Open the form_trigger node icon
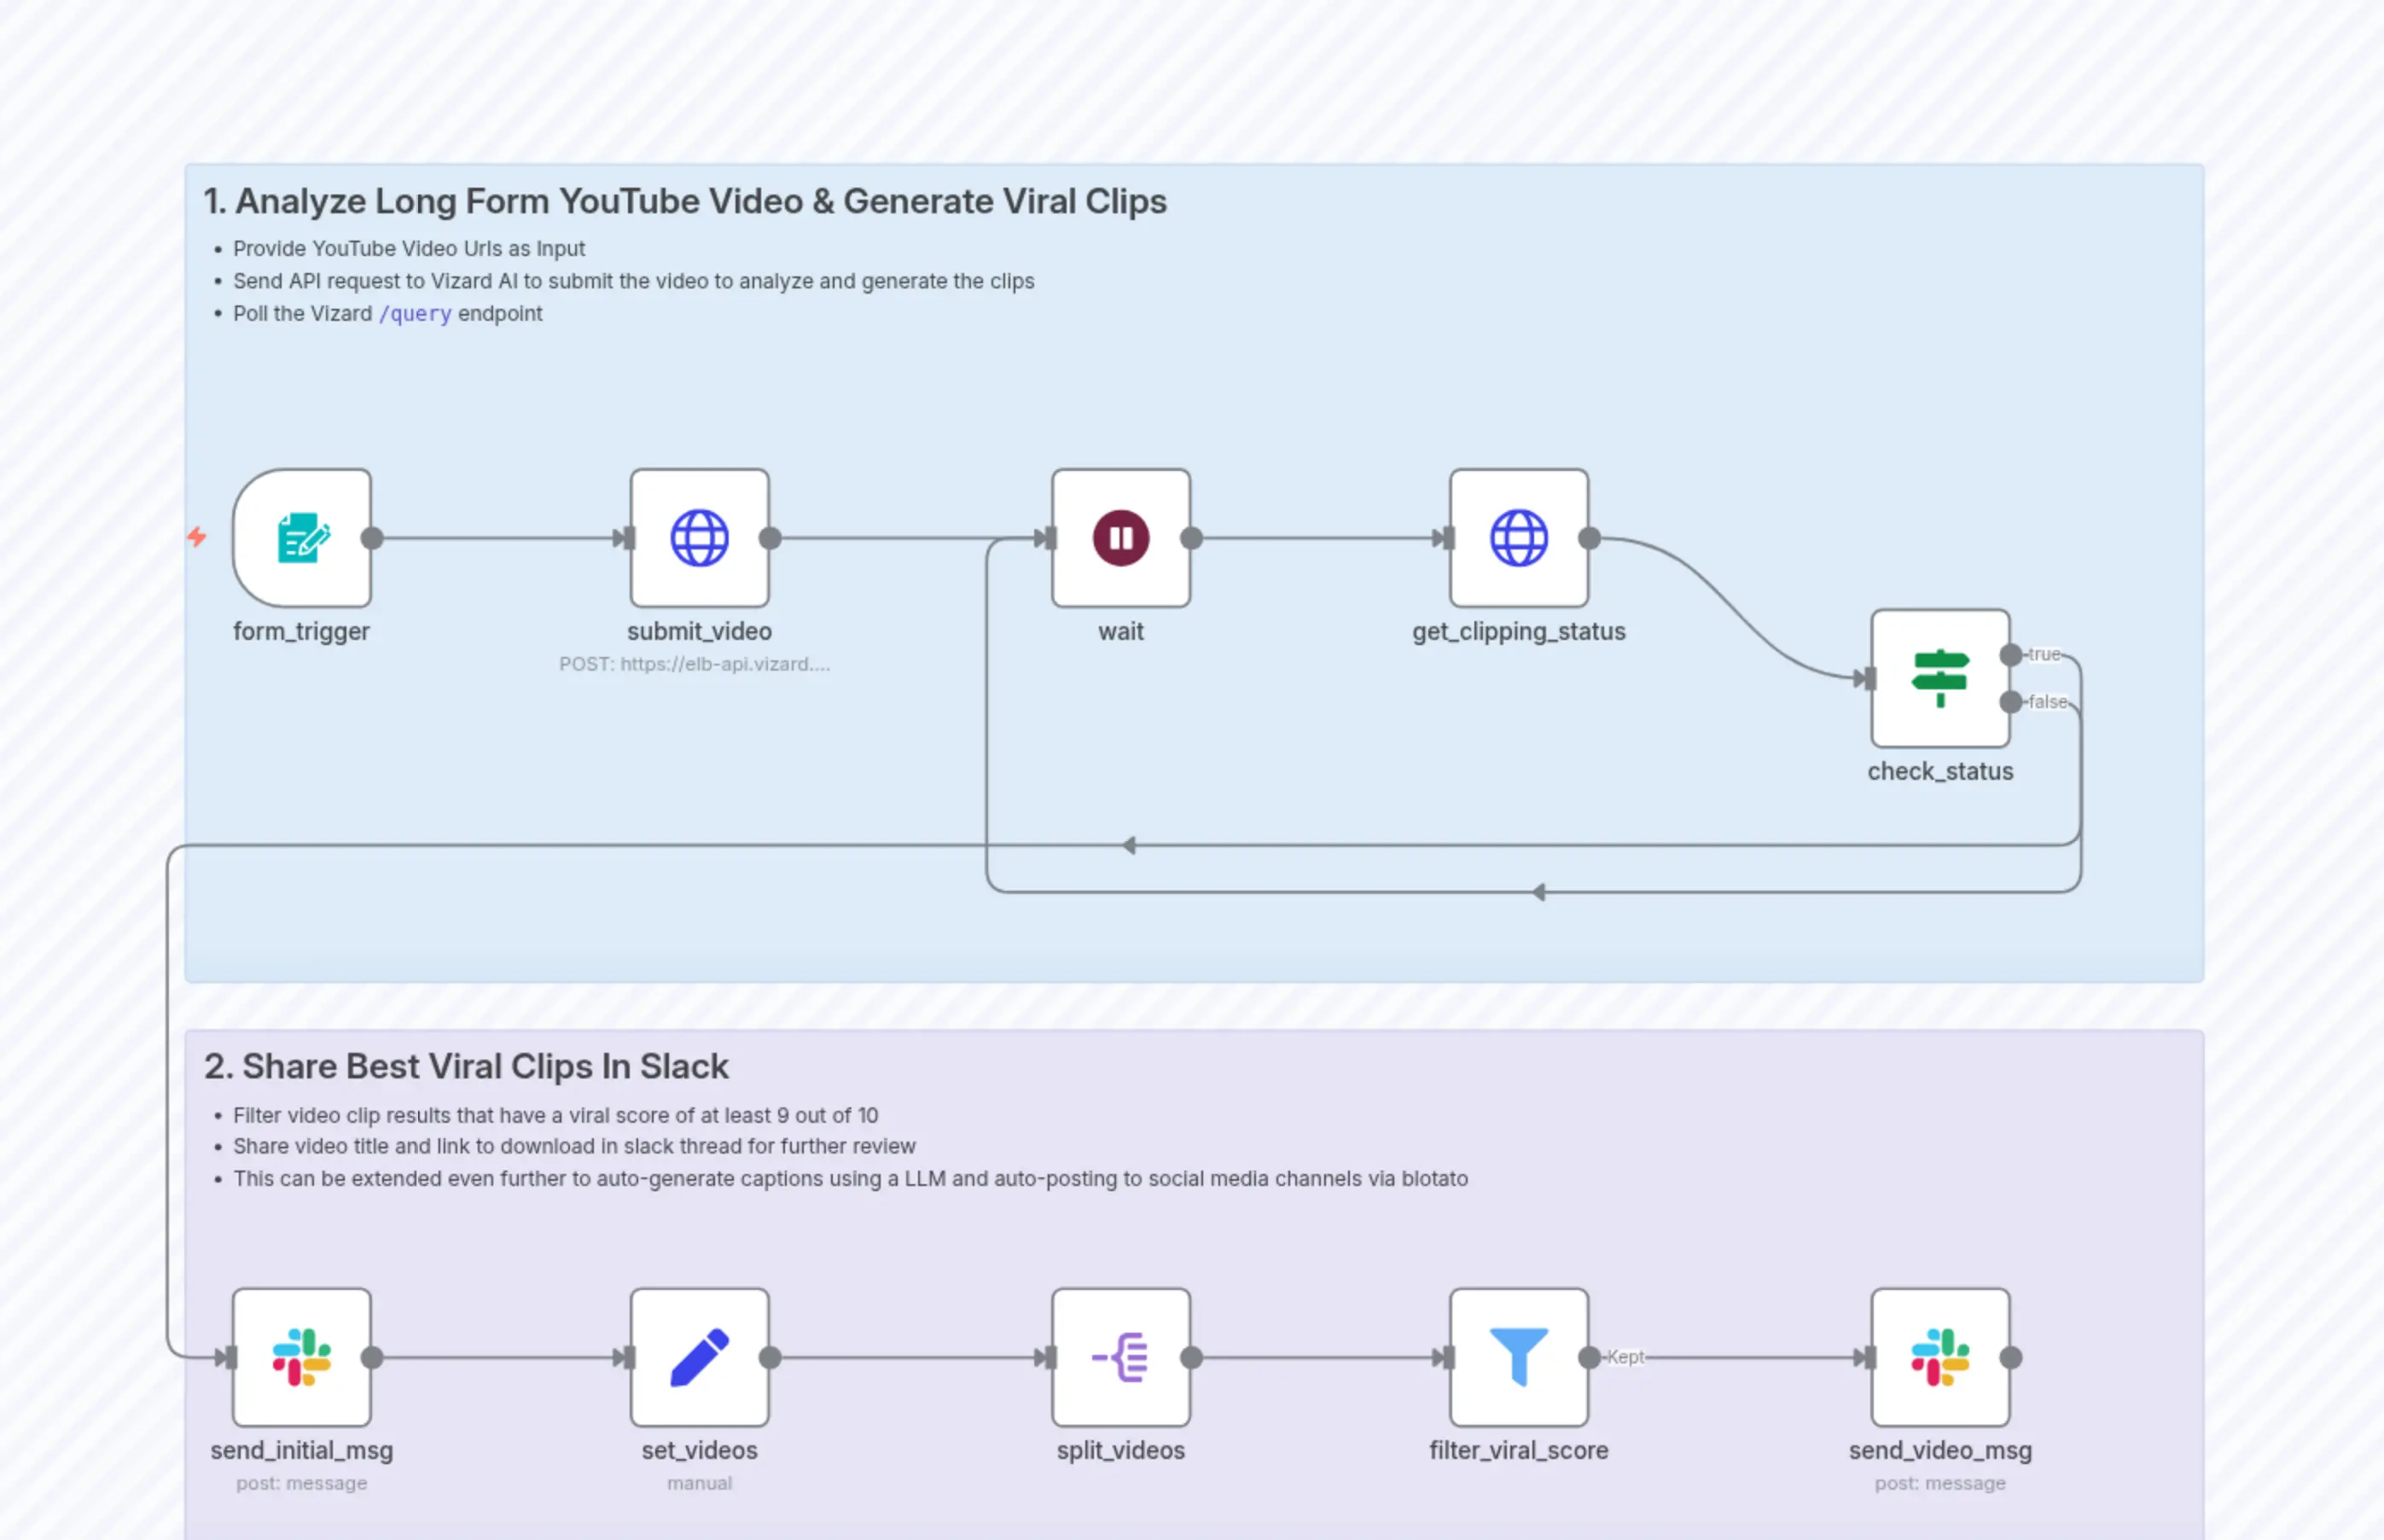The height and width of the screenshot is (1540, 2384). pyautogui.click(x=302, y=538)
